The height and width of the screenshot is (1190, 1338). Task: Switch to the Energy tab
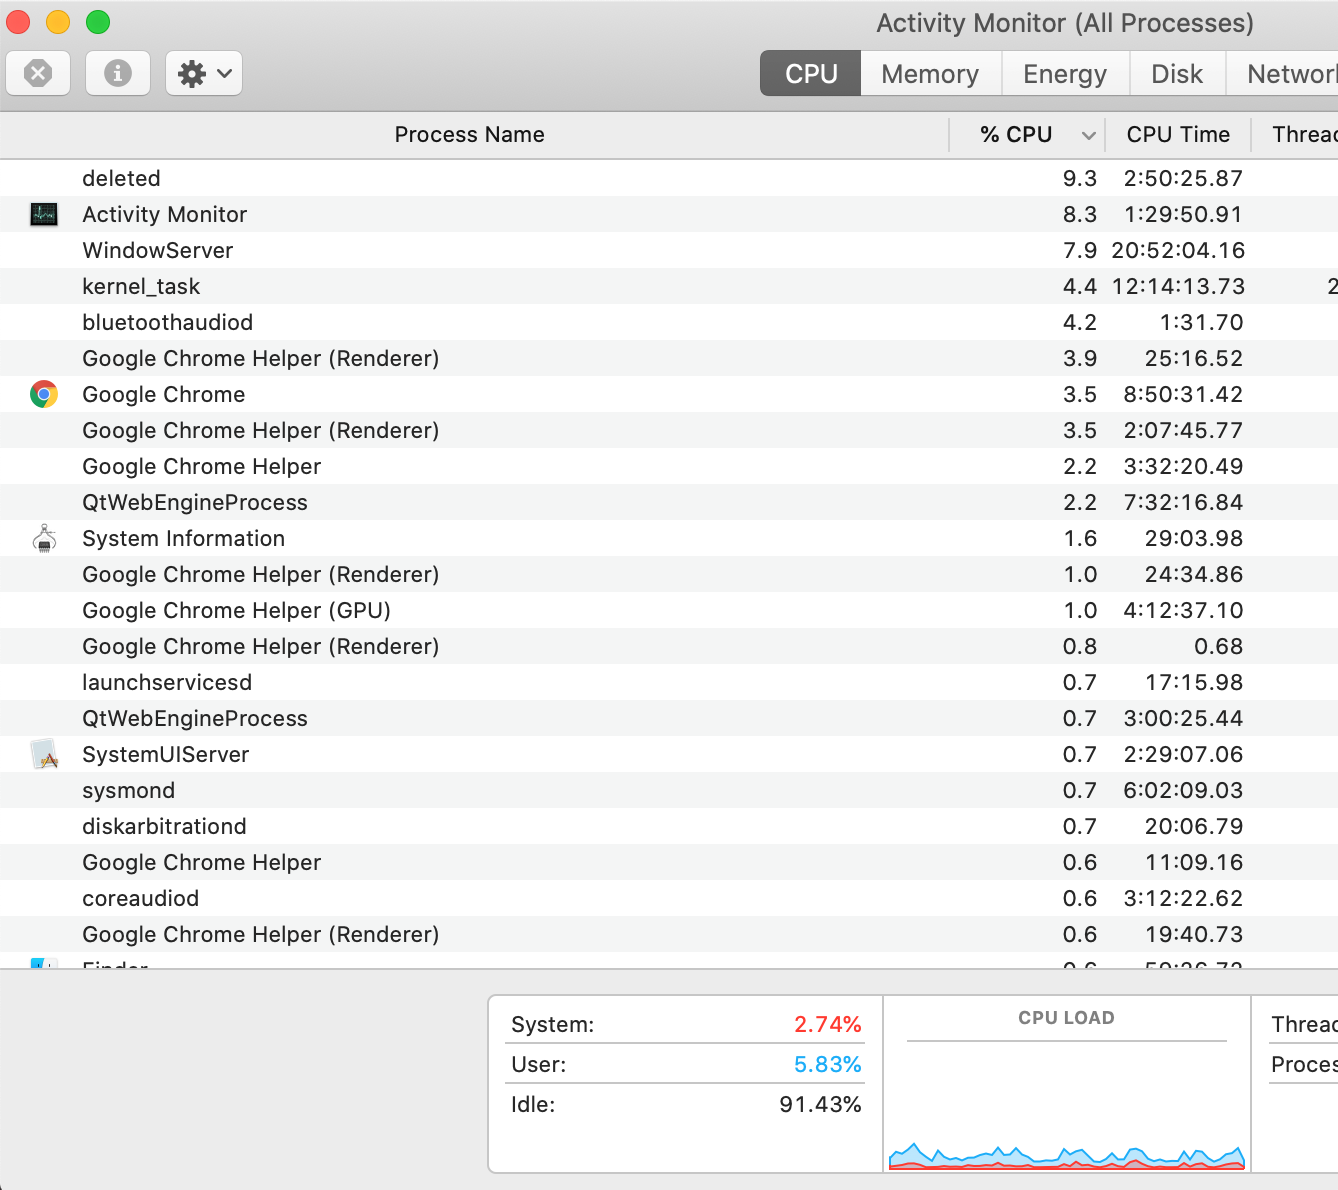tap(1065, 74)
